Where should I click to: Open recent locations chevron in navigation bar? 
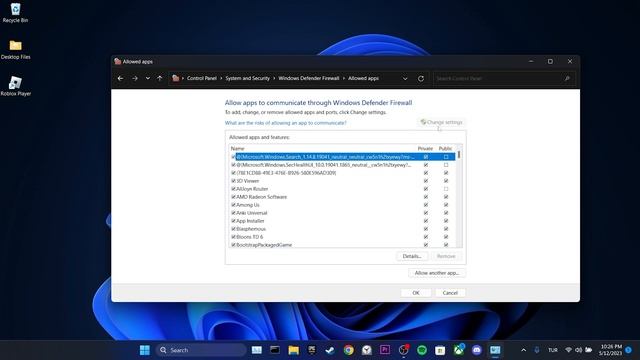pos(148,78)
